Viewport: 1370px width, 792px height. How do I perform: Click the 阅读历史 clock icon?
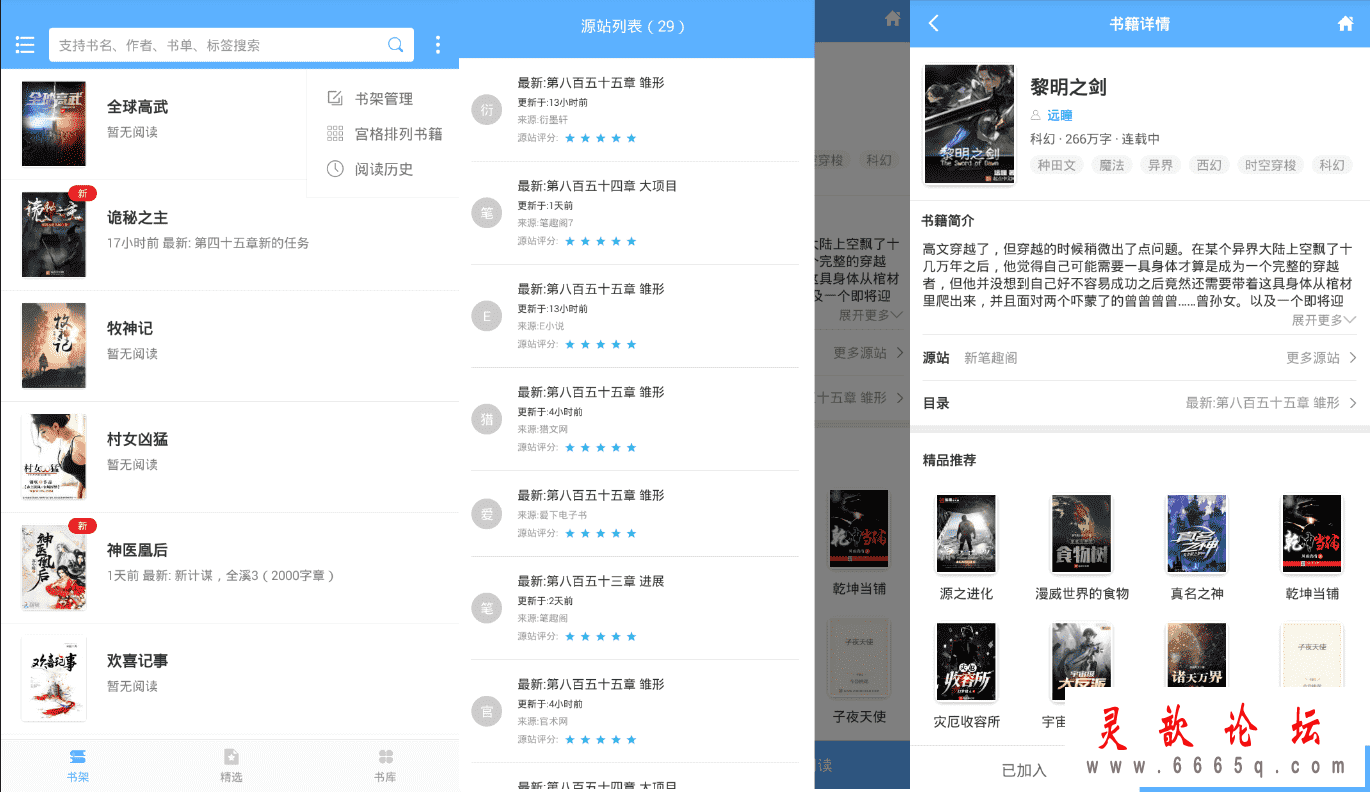(x=335, y=169)
